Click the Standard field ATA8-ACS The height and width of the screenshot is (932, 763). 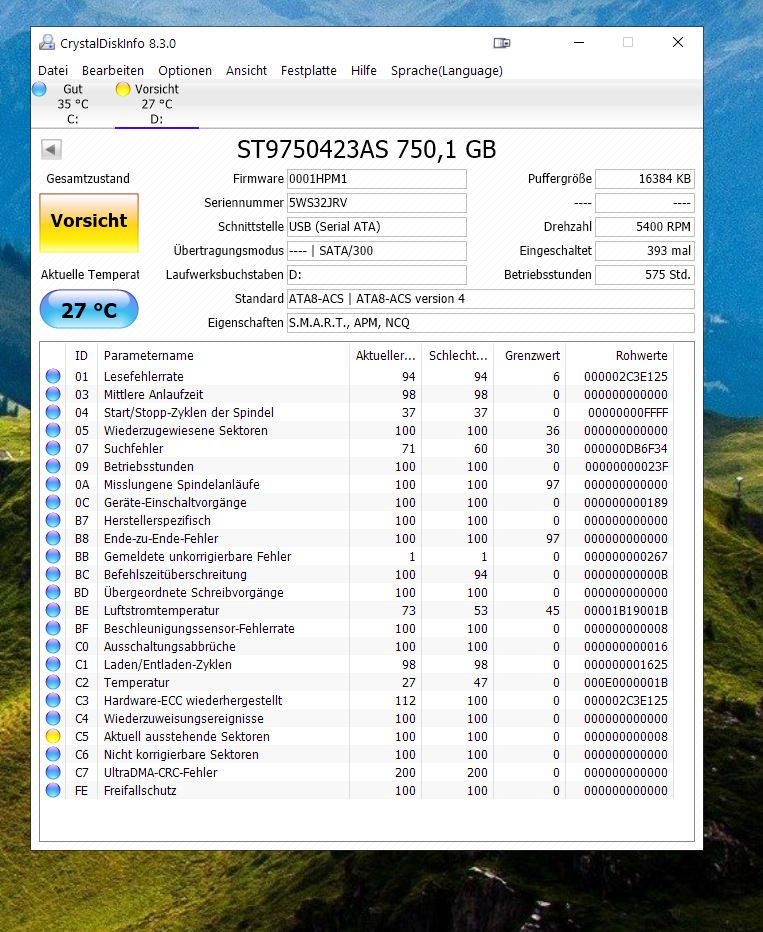click(x=491, y=298)
